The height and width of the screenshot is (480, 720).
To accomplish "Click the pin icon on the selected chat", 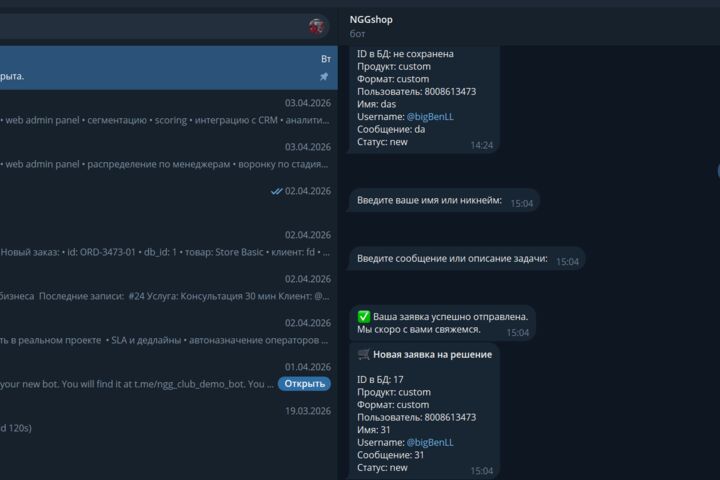I will click(x=324, y=76).
